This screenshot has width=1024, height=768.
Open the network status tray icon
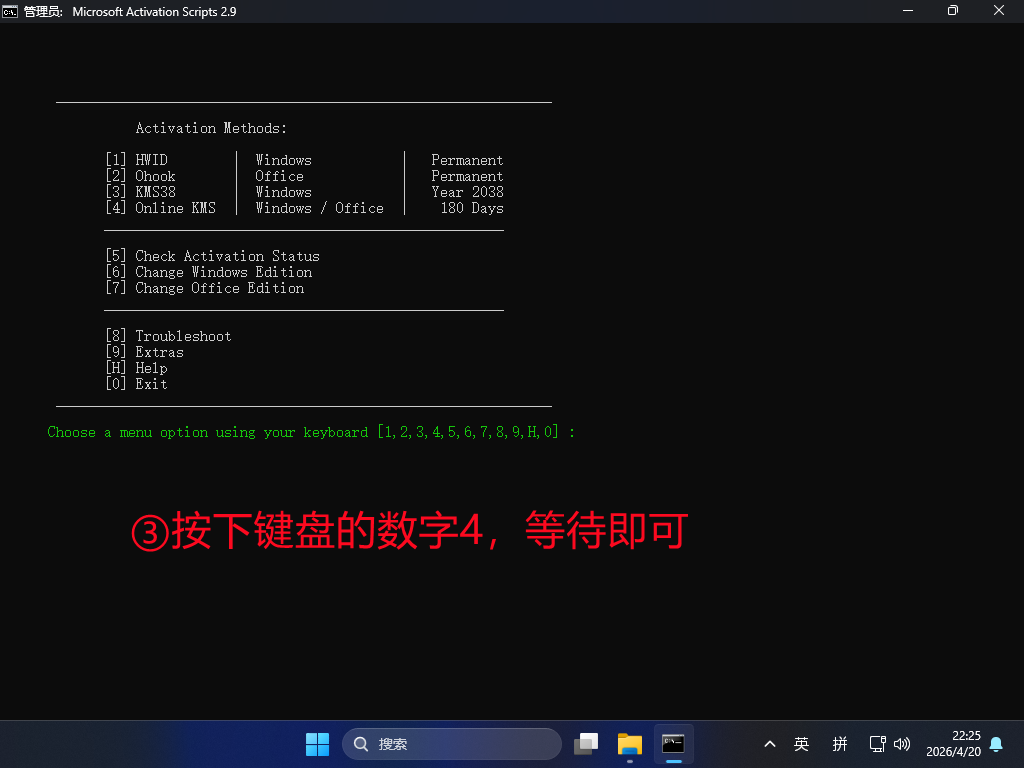click(877, 744)
